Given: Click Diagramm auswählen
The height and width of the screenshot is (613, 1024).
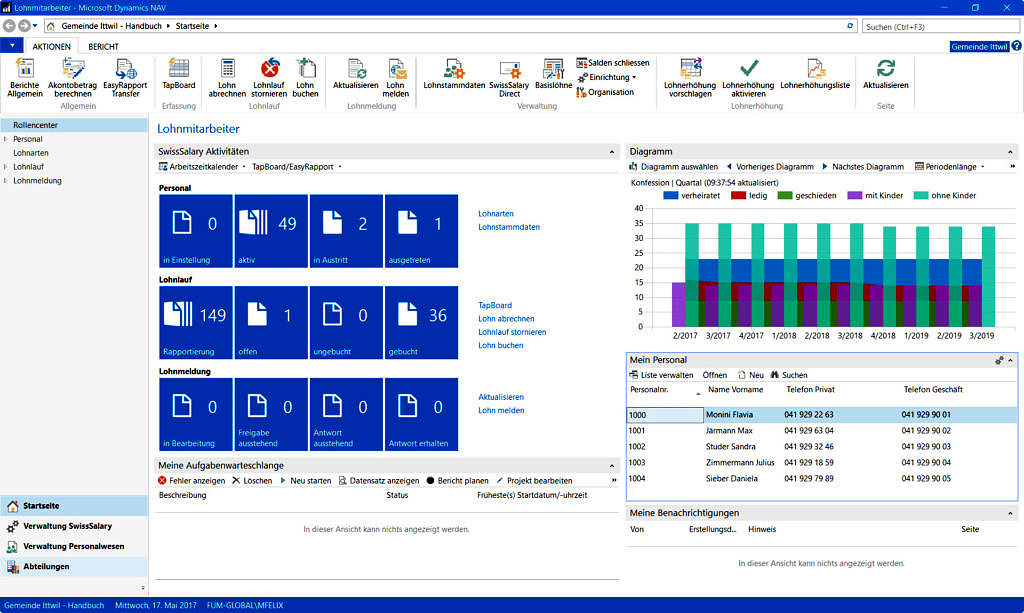Looking at the screenshot, I should pos(673,166).
